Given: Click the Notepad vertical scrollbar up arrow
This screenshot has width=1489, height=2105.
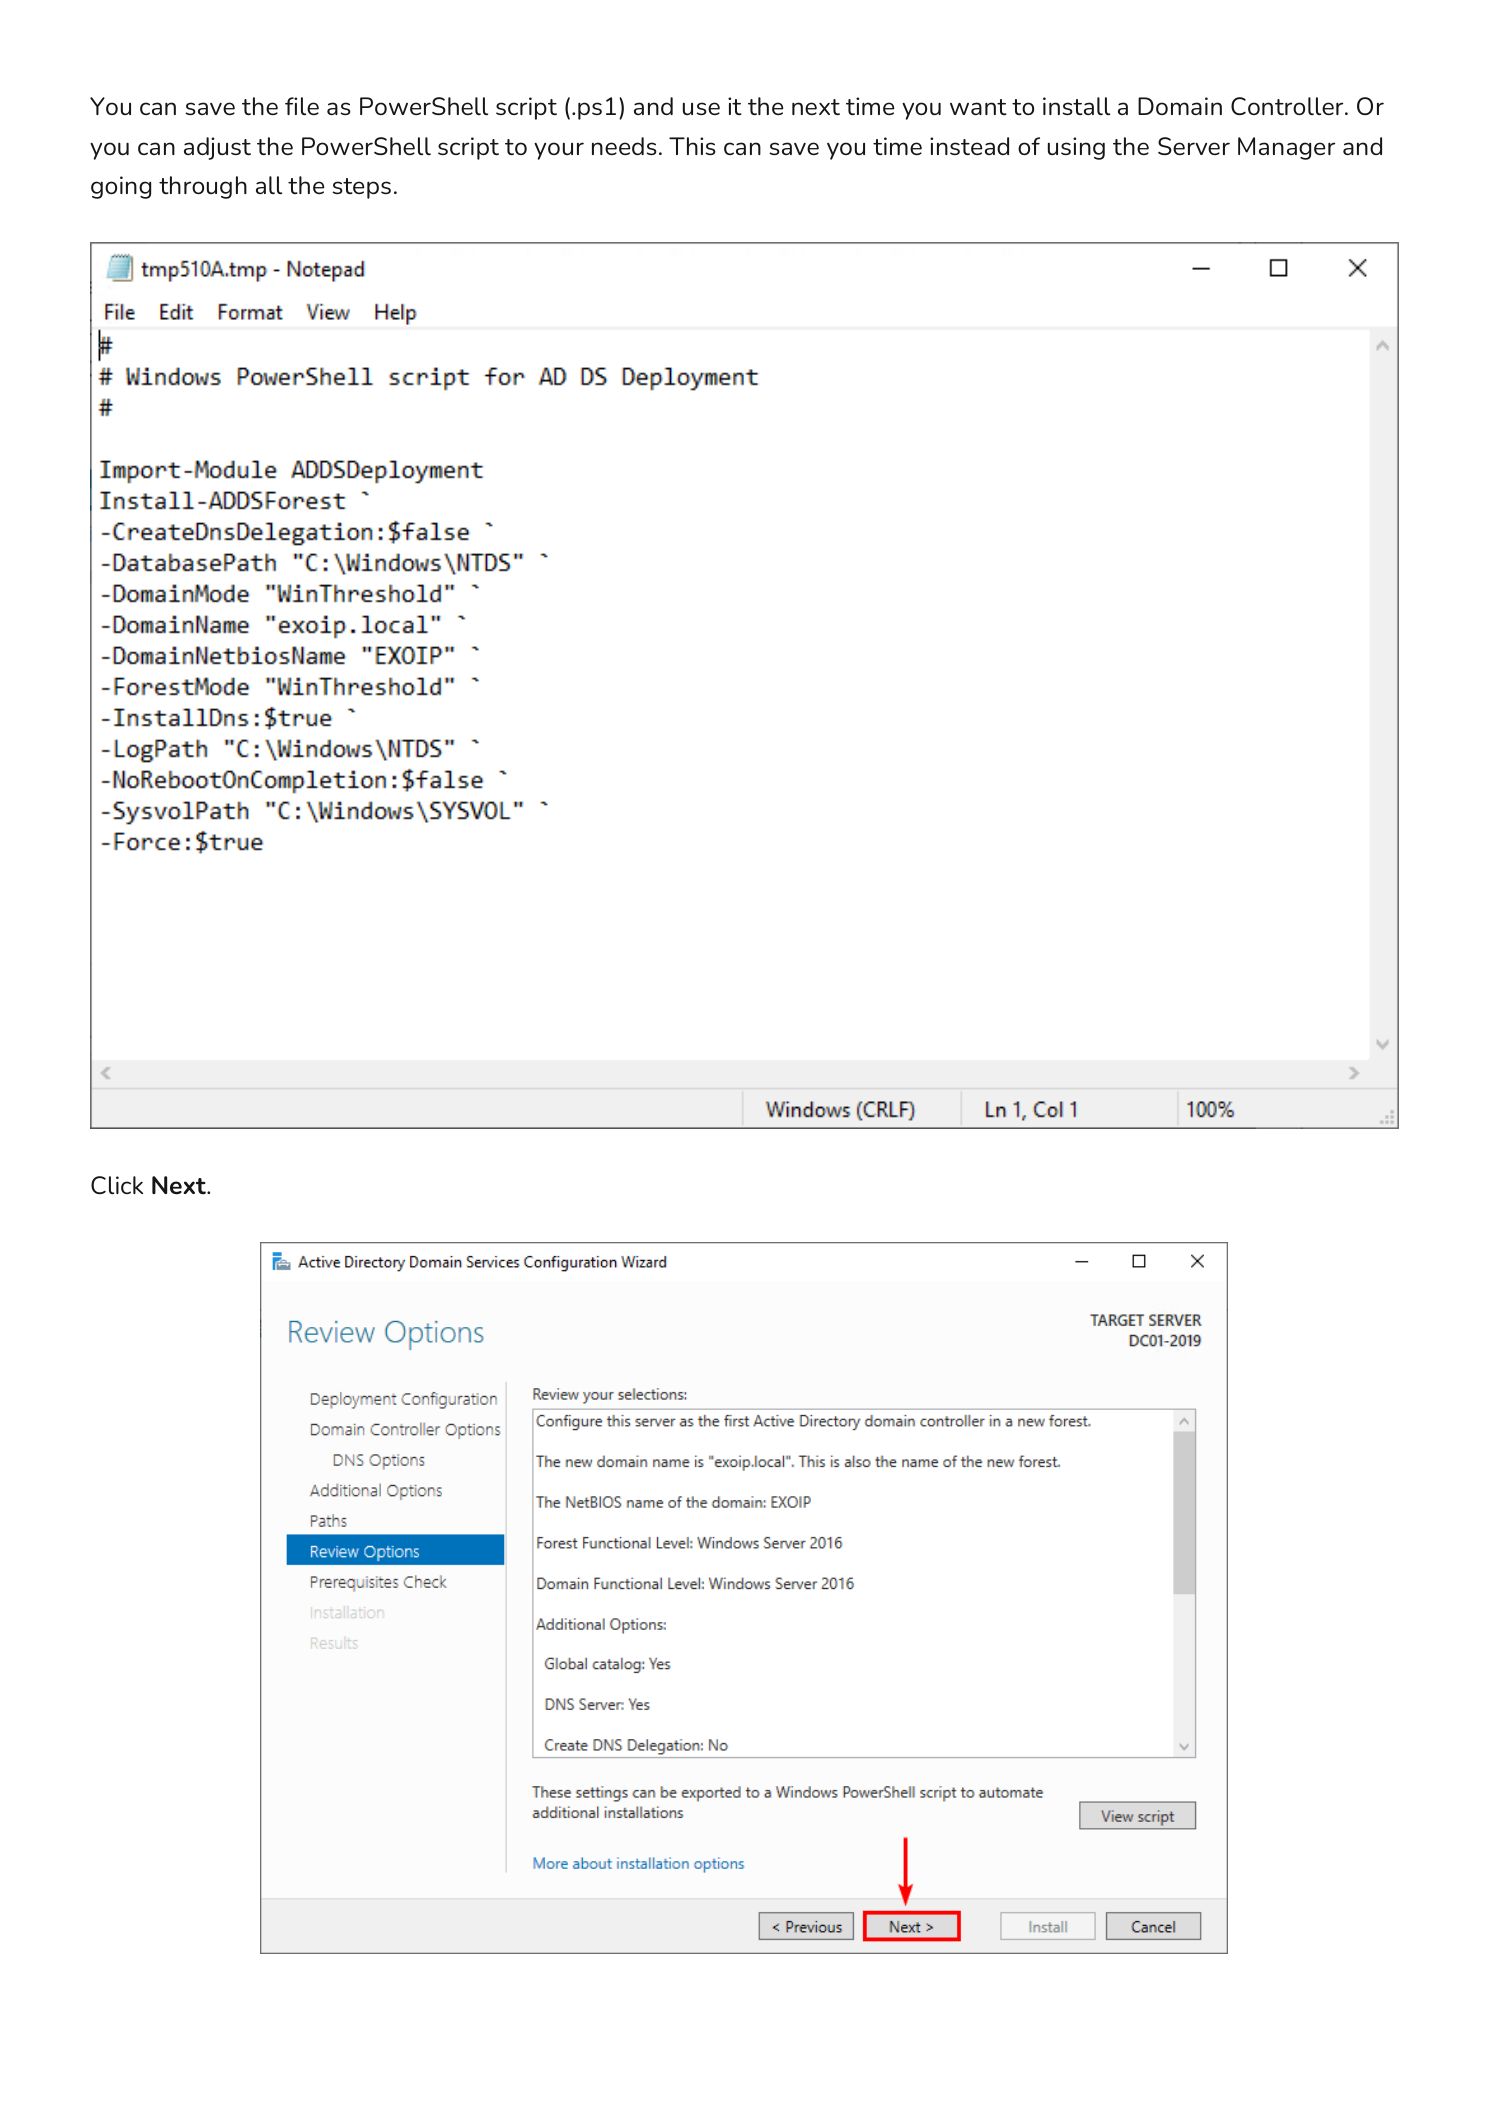Looking at the screenshot, I should click(1382, 346).
